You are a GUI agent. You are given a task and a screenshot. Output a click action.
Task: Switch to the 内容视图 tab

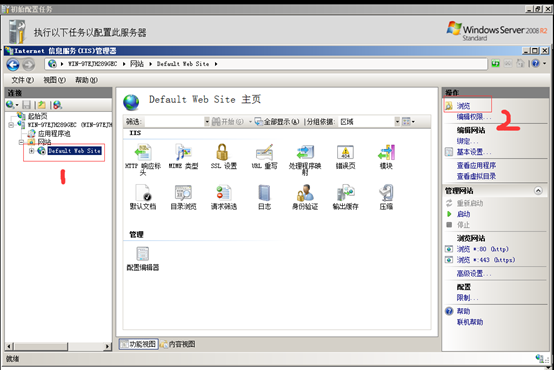(178, 344)
